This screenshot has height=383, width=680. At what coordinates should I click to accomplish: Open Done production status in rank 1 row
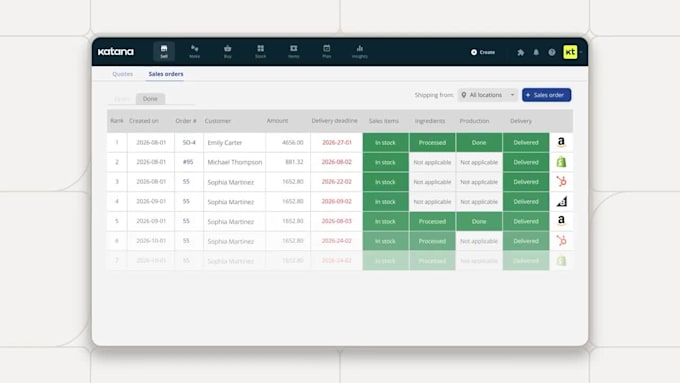479,142
